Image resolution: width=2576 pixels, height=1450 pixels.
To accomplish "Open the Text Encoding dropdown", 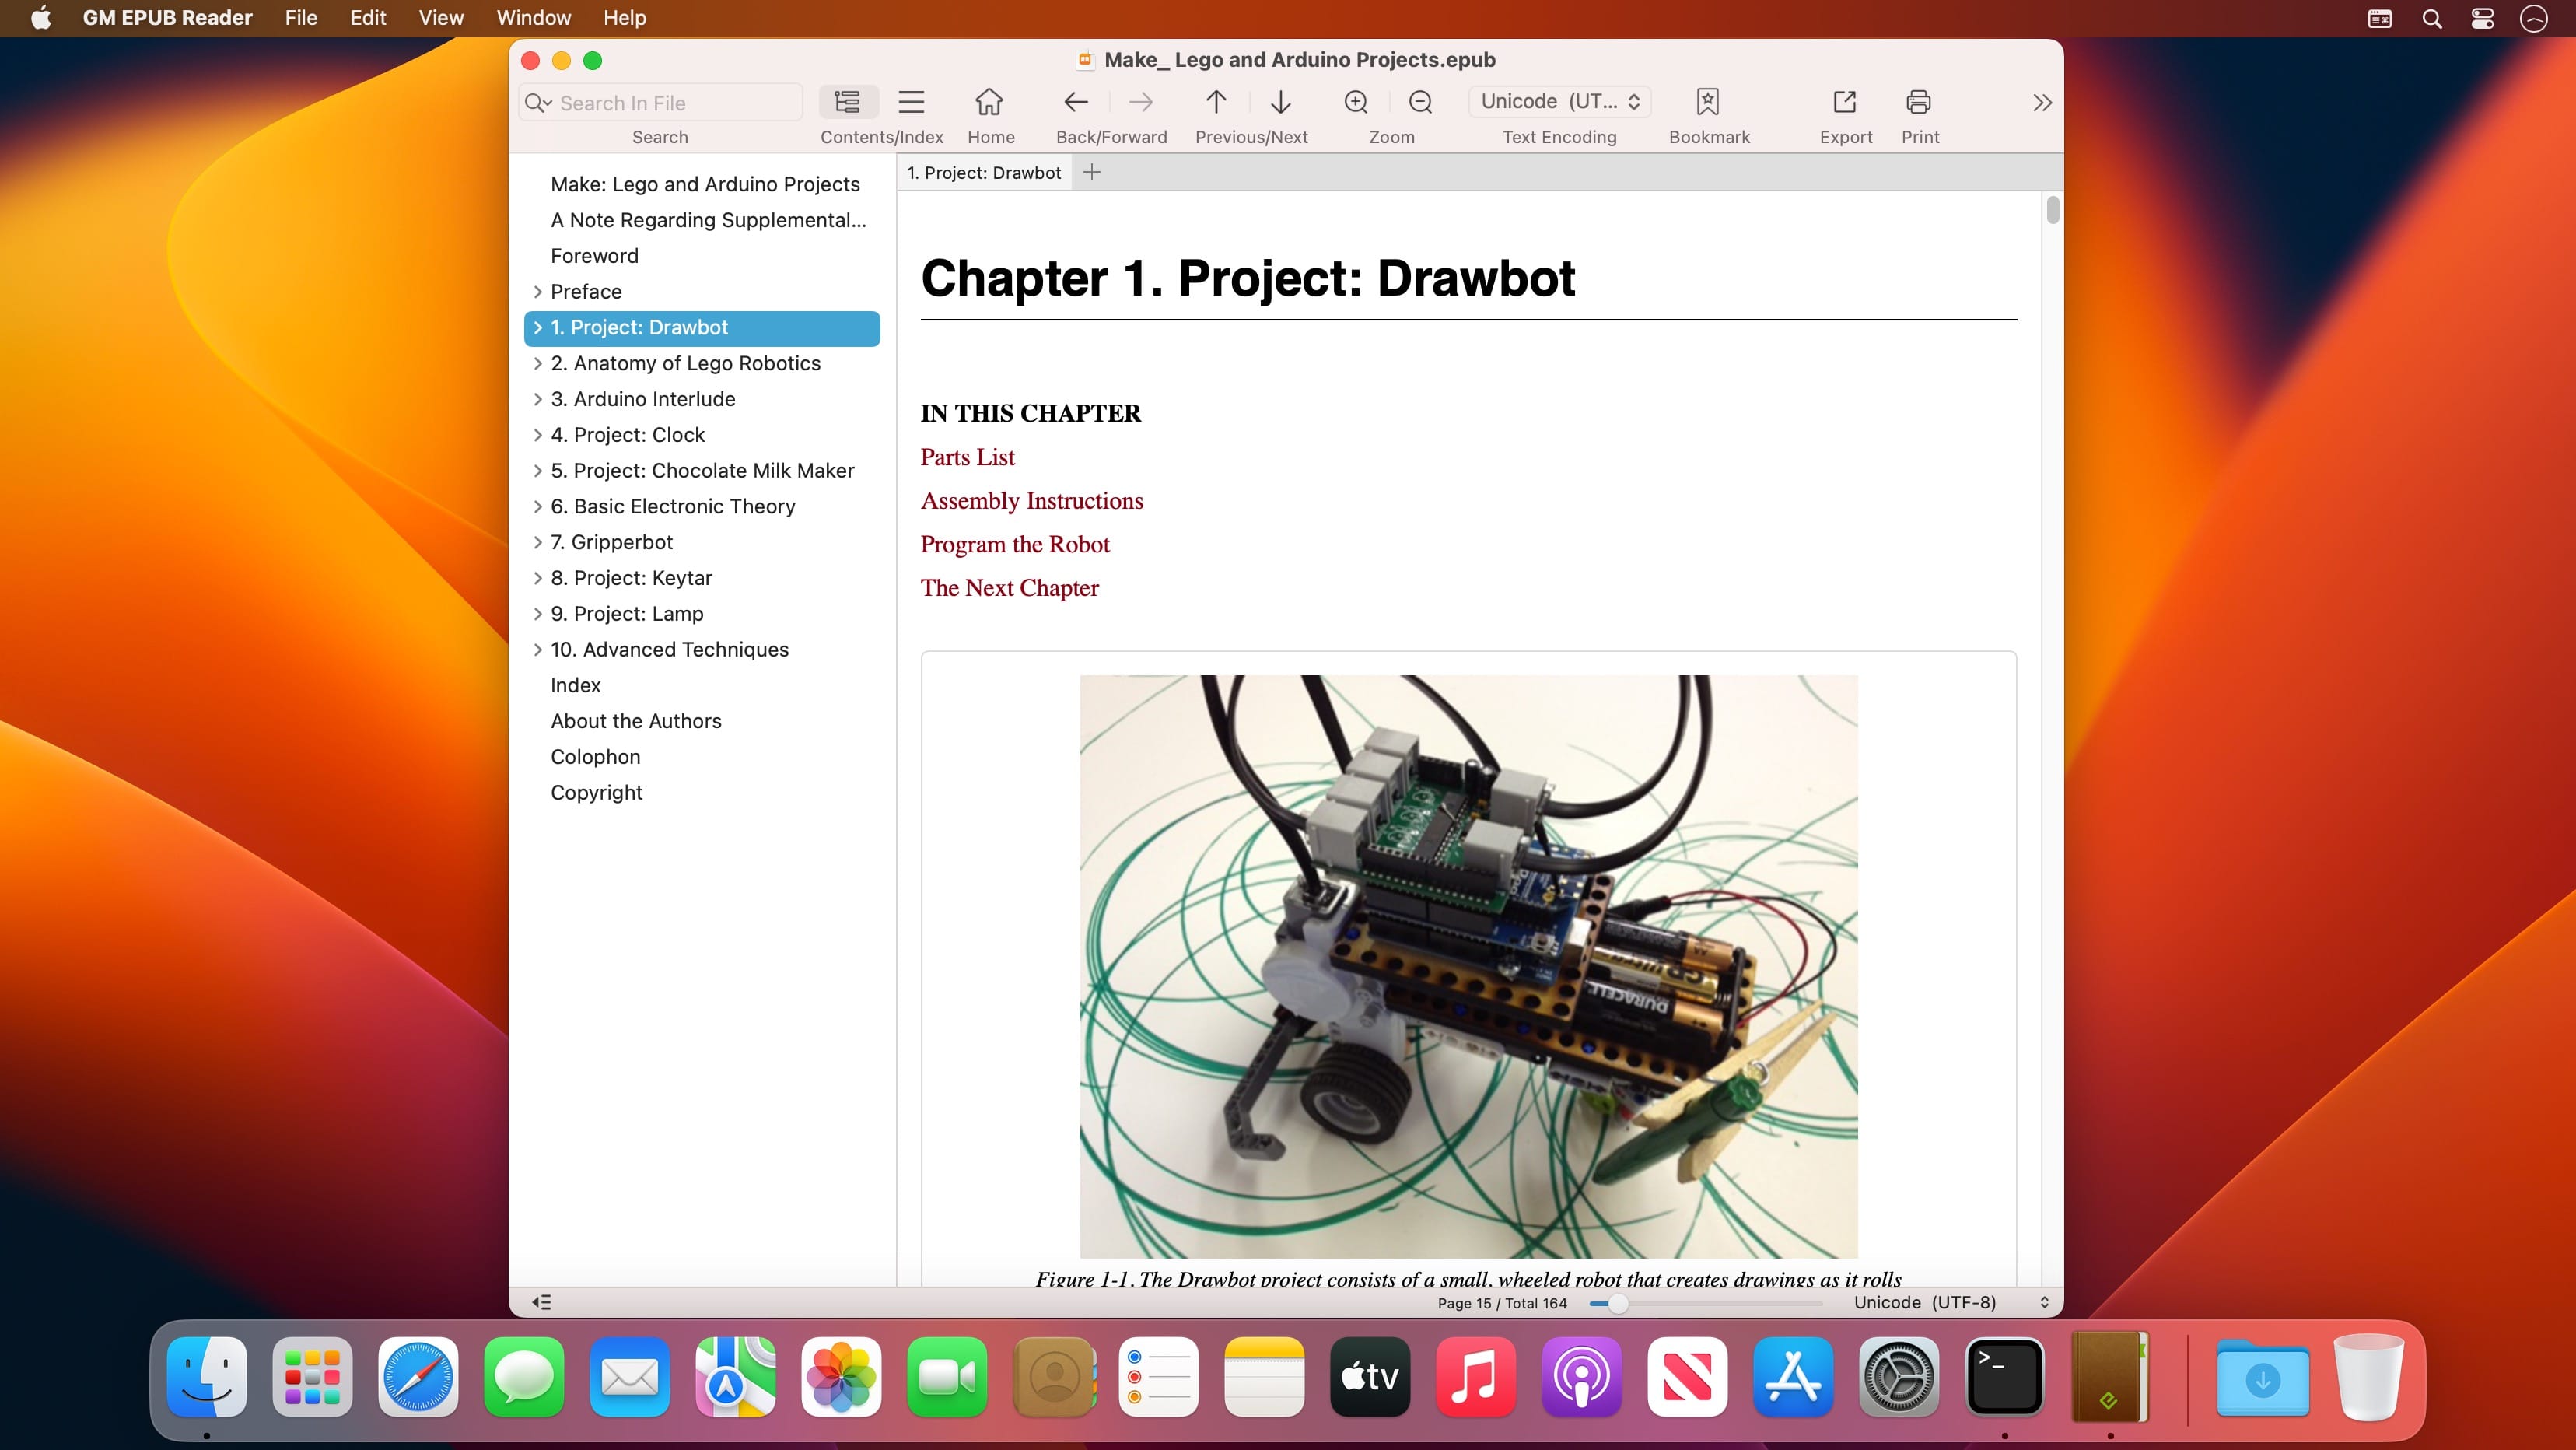I will [1558, 101].
